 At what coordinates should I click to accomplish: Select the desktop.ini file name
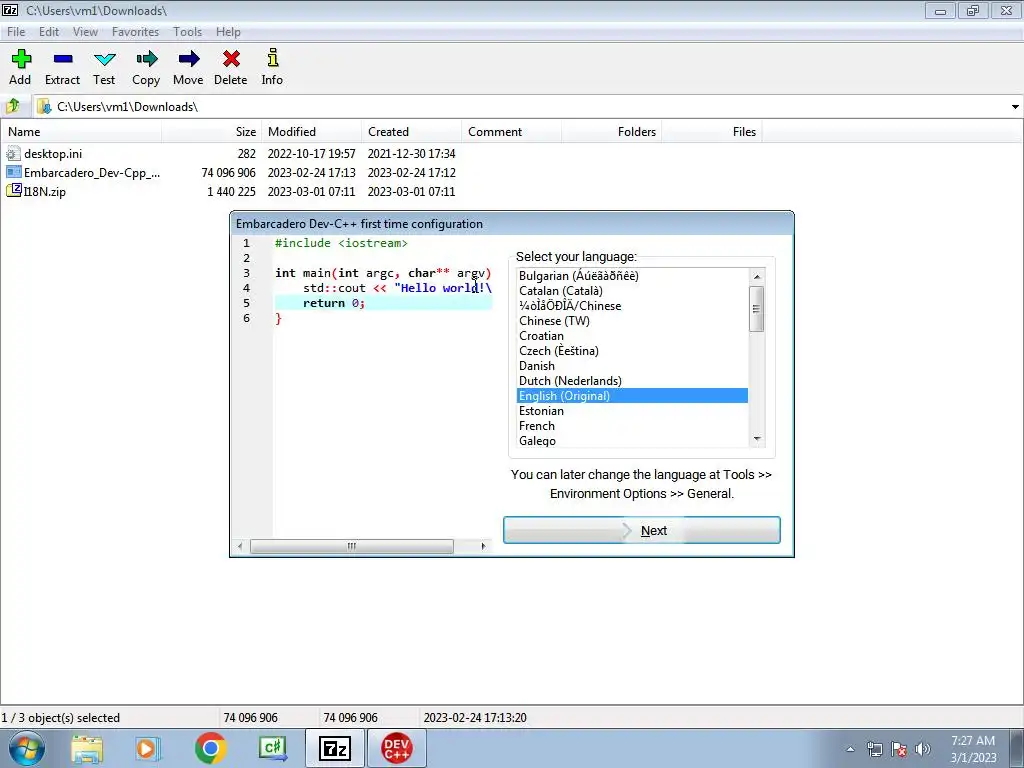pos(53,153)
